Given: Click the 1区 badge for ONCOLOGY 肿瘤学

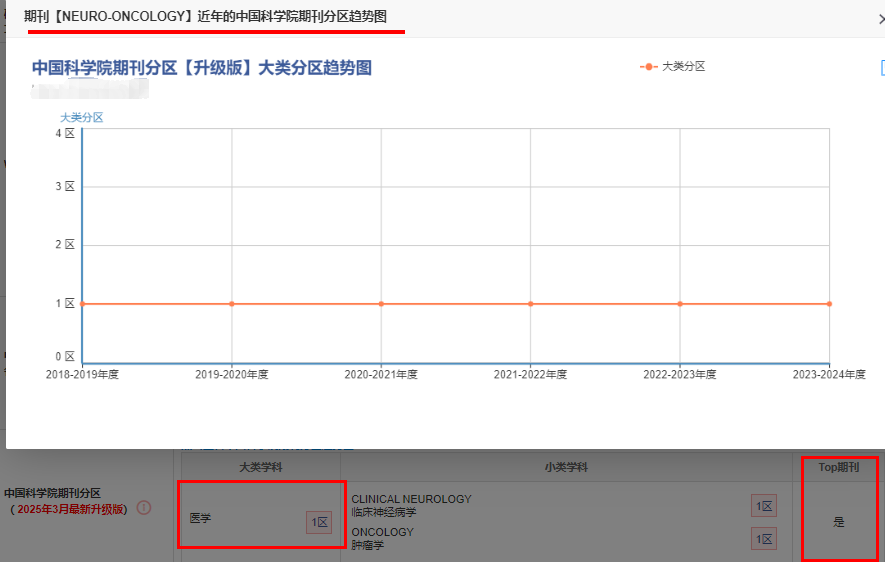Looking at the screenshot, I should [764, 539].
